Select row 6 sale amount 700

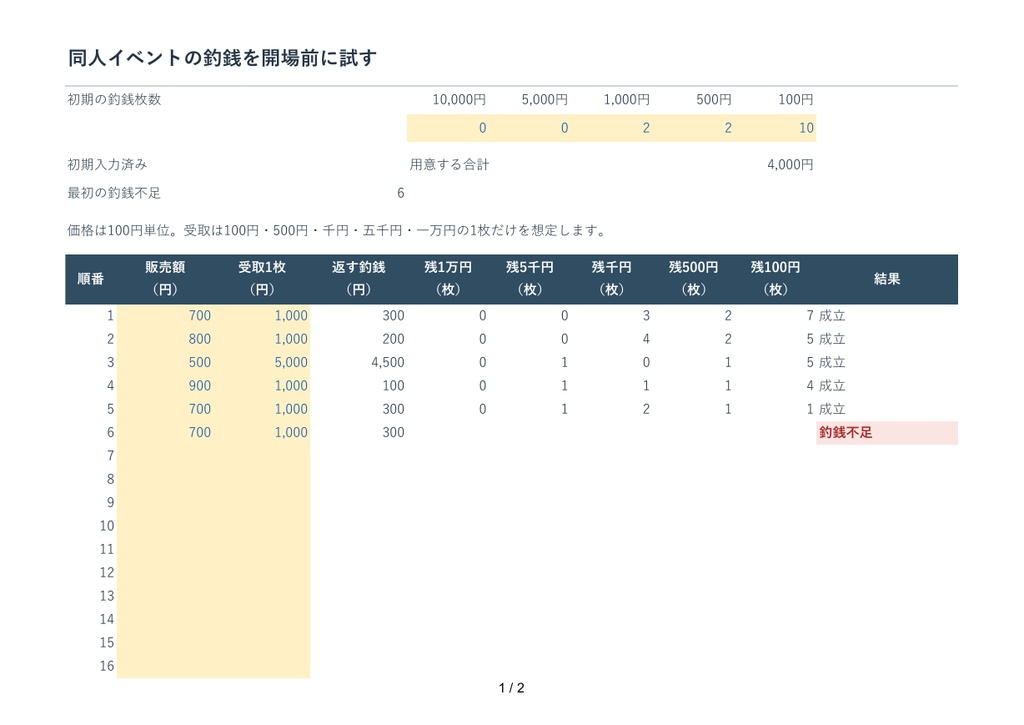click(x=165, y=433)
